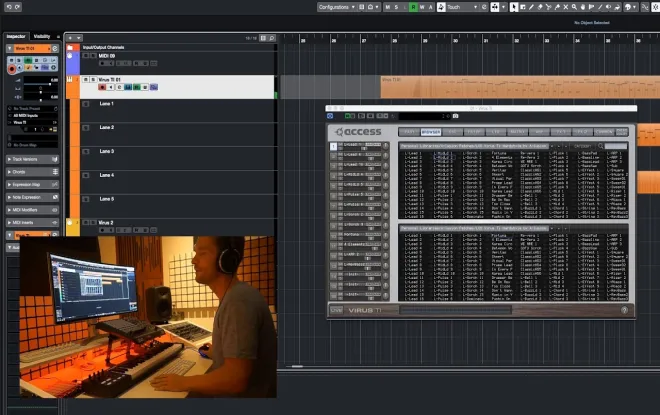The height and width of the screenshot is (415, 660).
Task: Expand the MIDI Inserts section
Action: [x=32, y=222]
